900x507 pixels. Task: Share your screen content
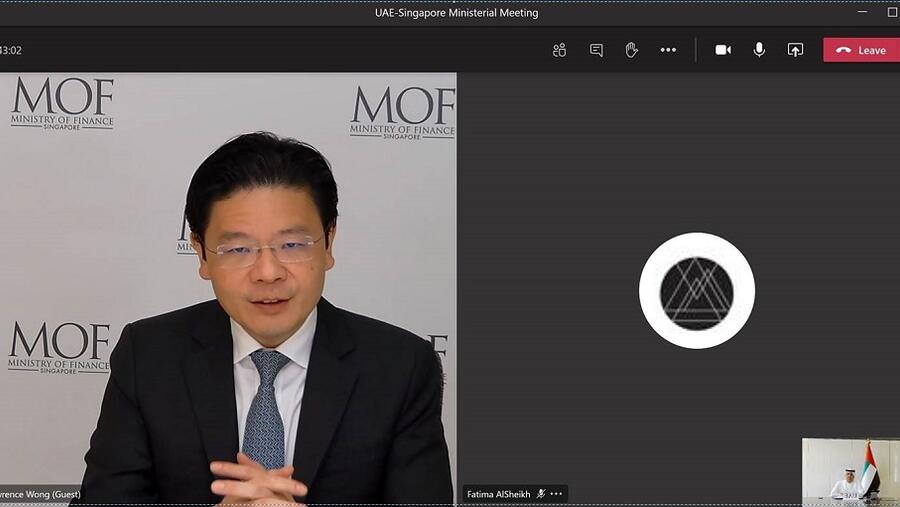[795, 50]
